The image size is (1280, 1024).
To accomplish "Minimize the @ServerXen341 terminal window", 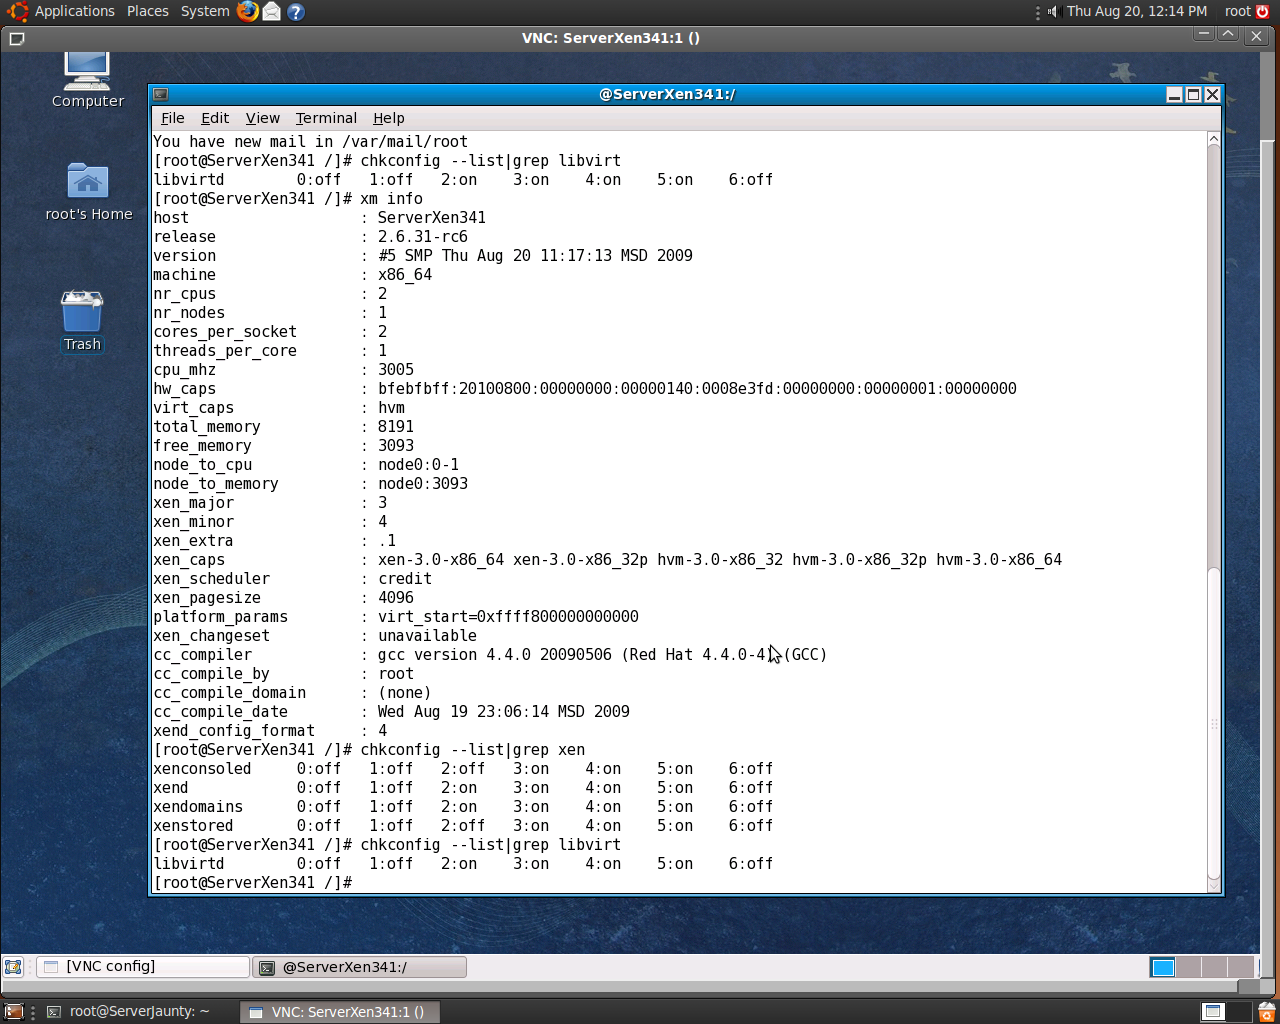I will [1175, 94].
